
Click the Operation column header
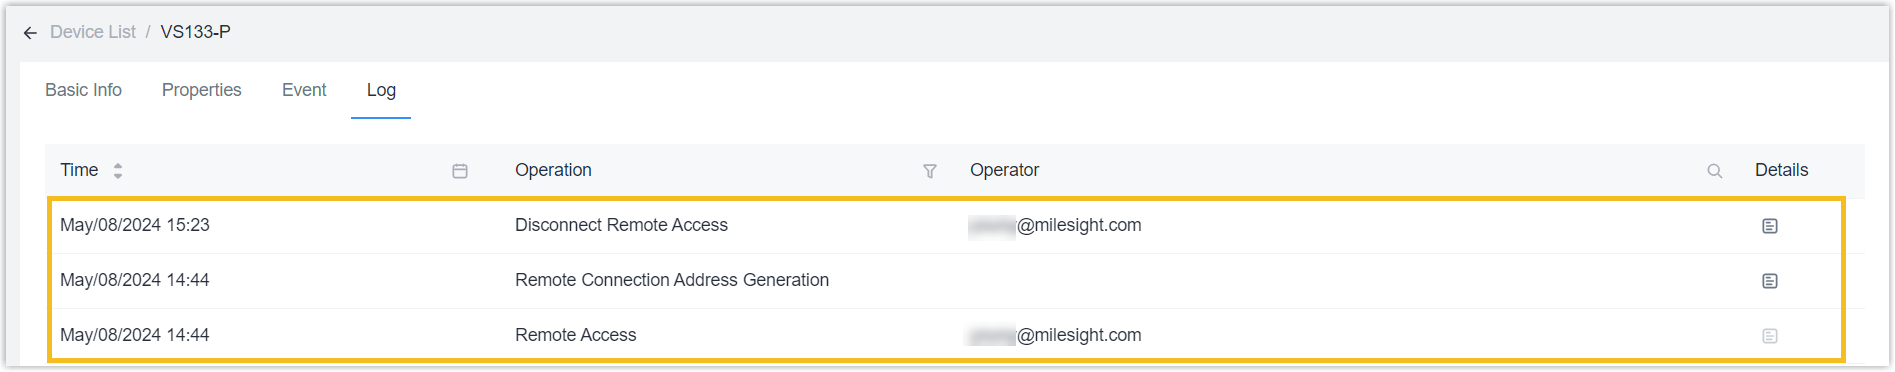(x=553, y=170)
